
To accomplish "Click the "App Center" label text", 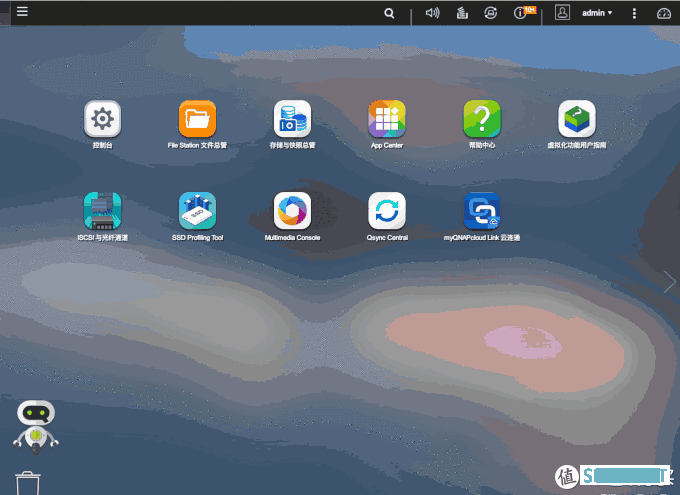I will click(387, 145).
